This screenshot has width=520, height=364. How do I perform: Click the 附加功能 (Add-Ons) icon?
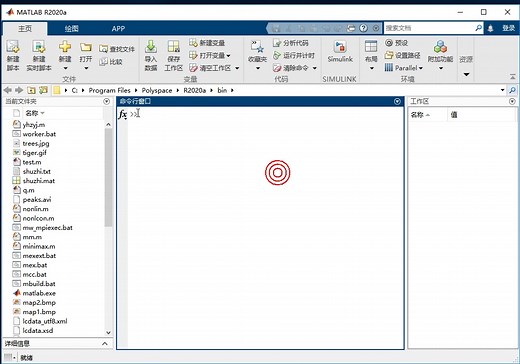coord(440,47)
